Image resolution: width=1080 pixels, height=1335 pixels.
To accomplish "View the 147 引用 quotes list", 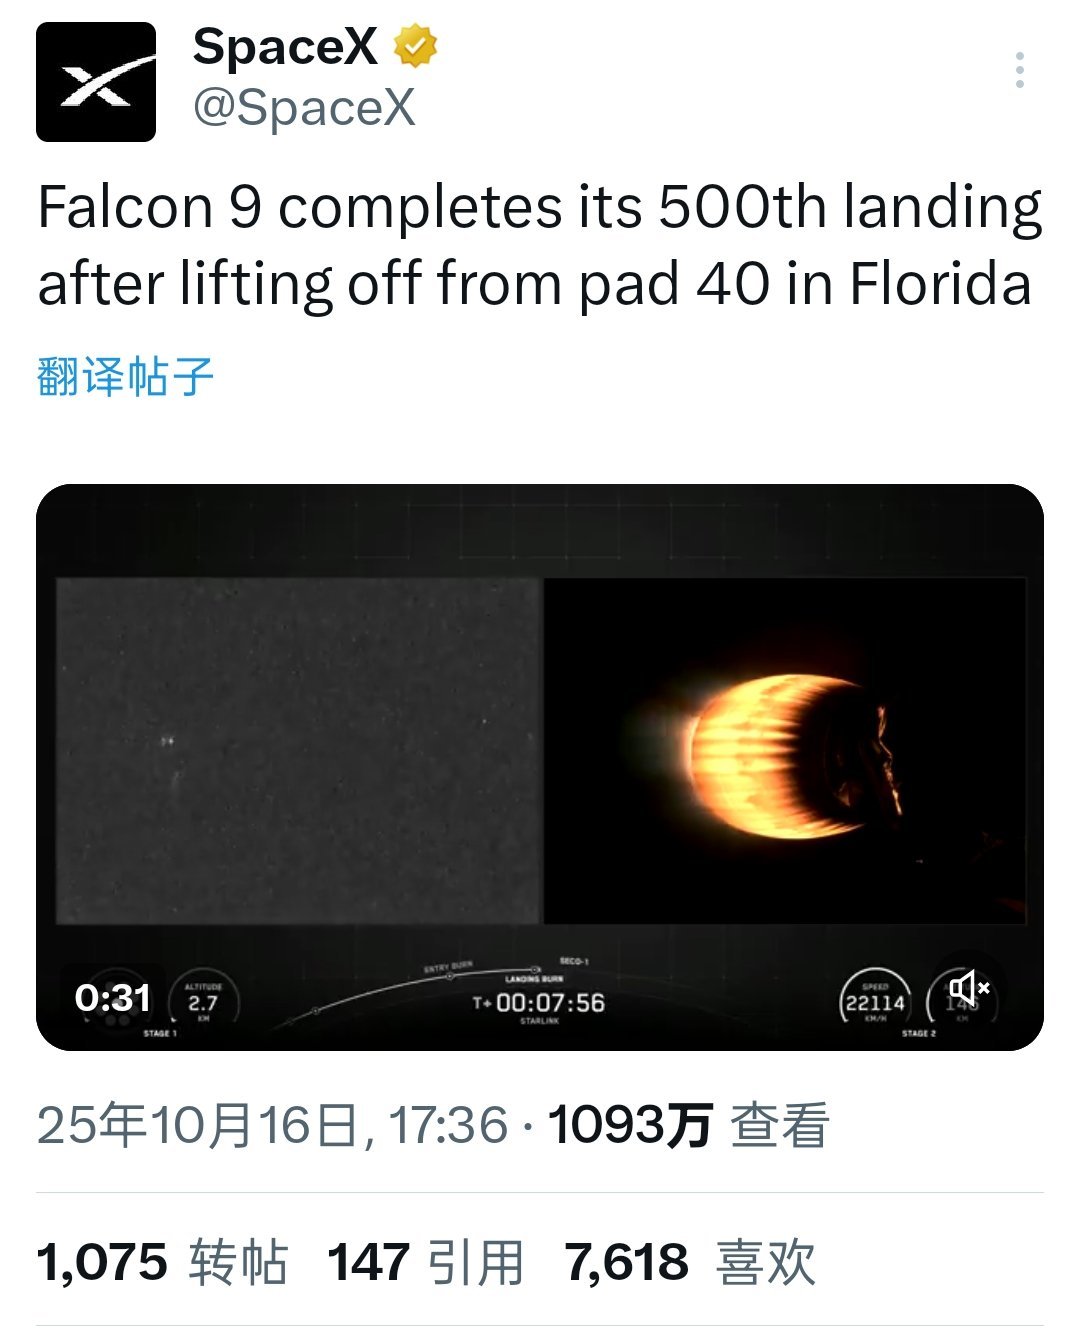I will pyautogui.click(x=425, y=1262).
